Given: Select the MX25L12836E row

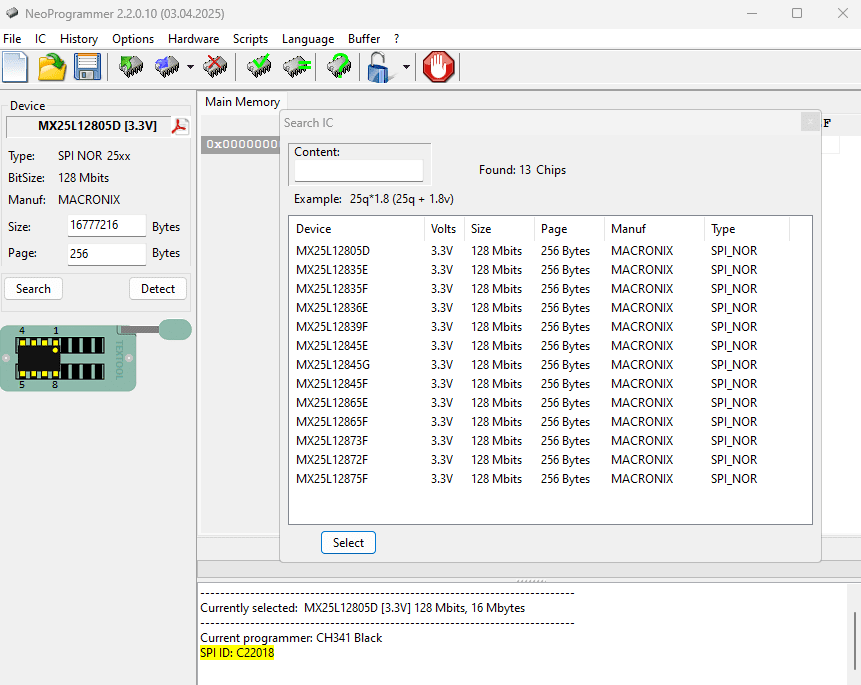Looking at the screenshot, I should [550, 308].
